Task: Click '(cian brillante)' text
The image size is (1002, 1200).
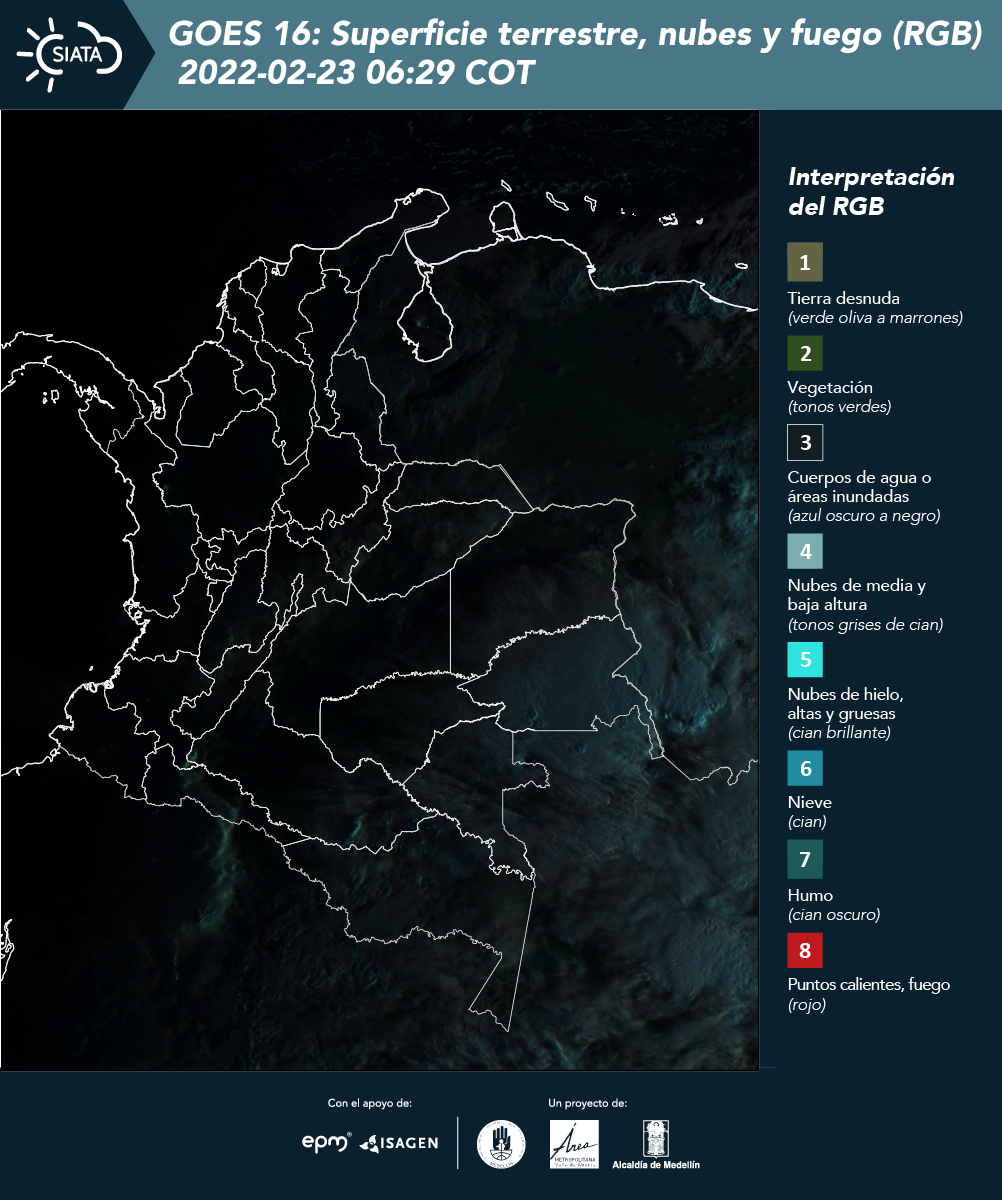Action: point(839,733)
